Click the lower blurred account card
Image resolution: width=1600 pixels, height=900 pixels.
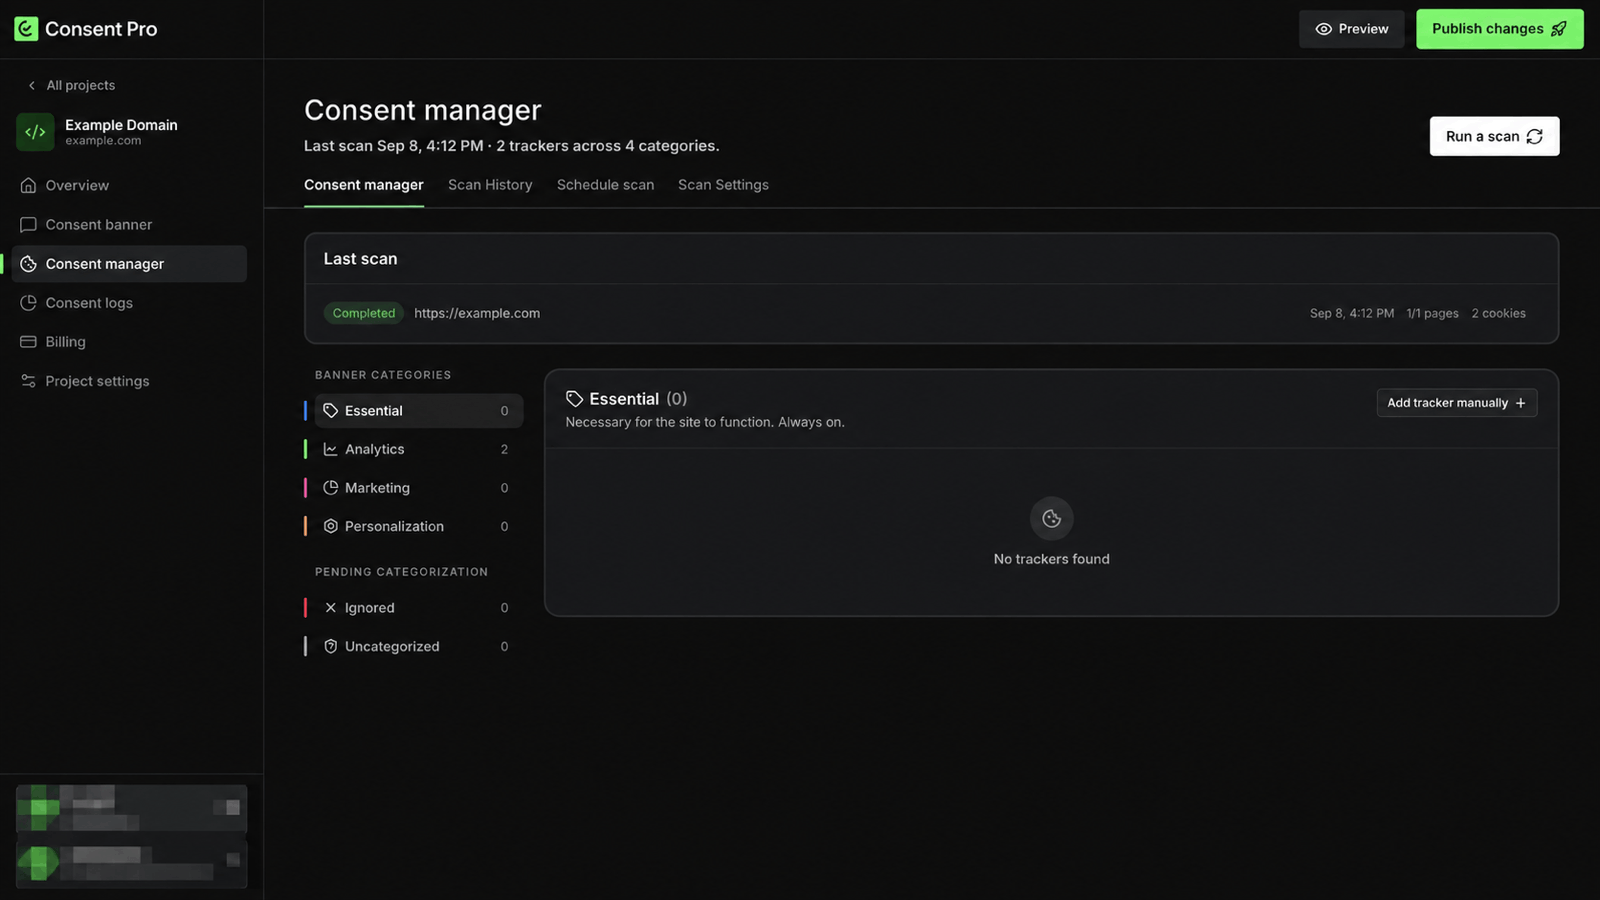[131, 863]
